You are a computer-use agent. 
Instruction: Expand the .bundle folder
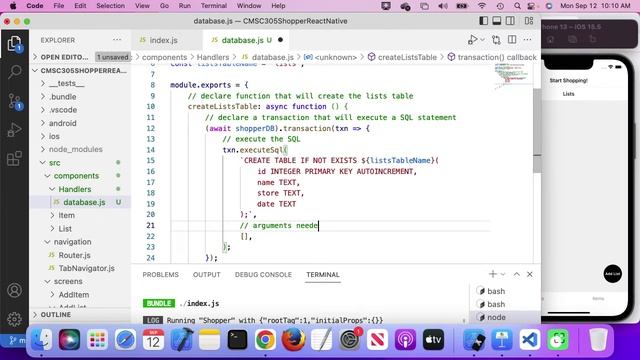click(x=62, y=97)
